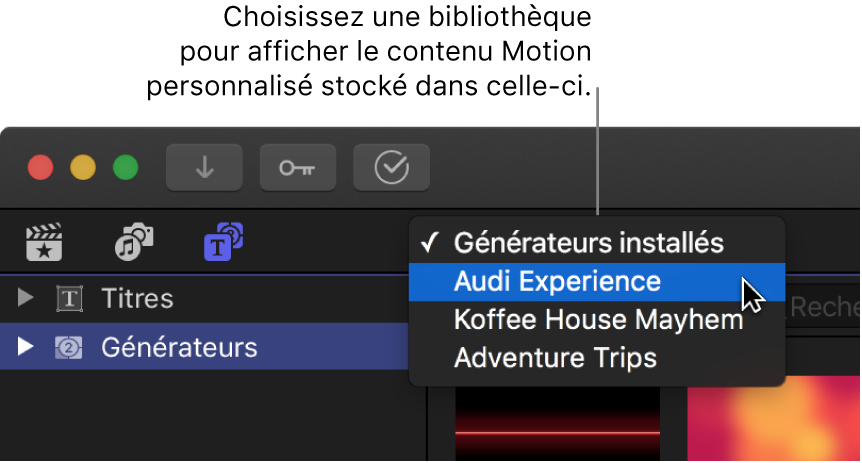Show the Photos and Audio sidebar
This screenshot has height=463, width=862.
tap(133, 242)
